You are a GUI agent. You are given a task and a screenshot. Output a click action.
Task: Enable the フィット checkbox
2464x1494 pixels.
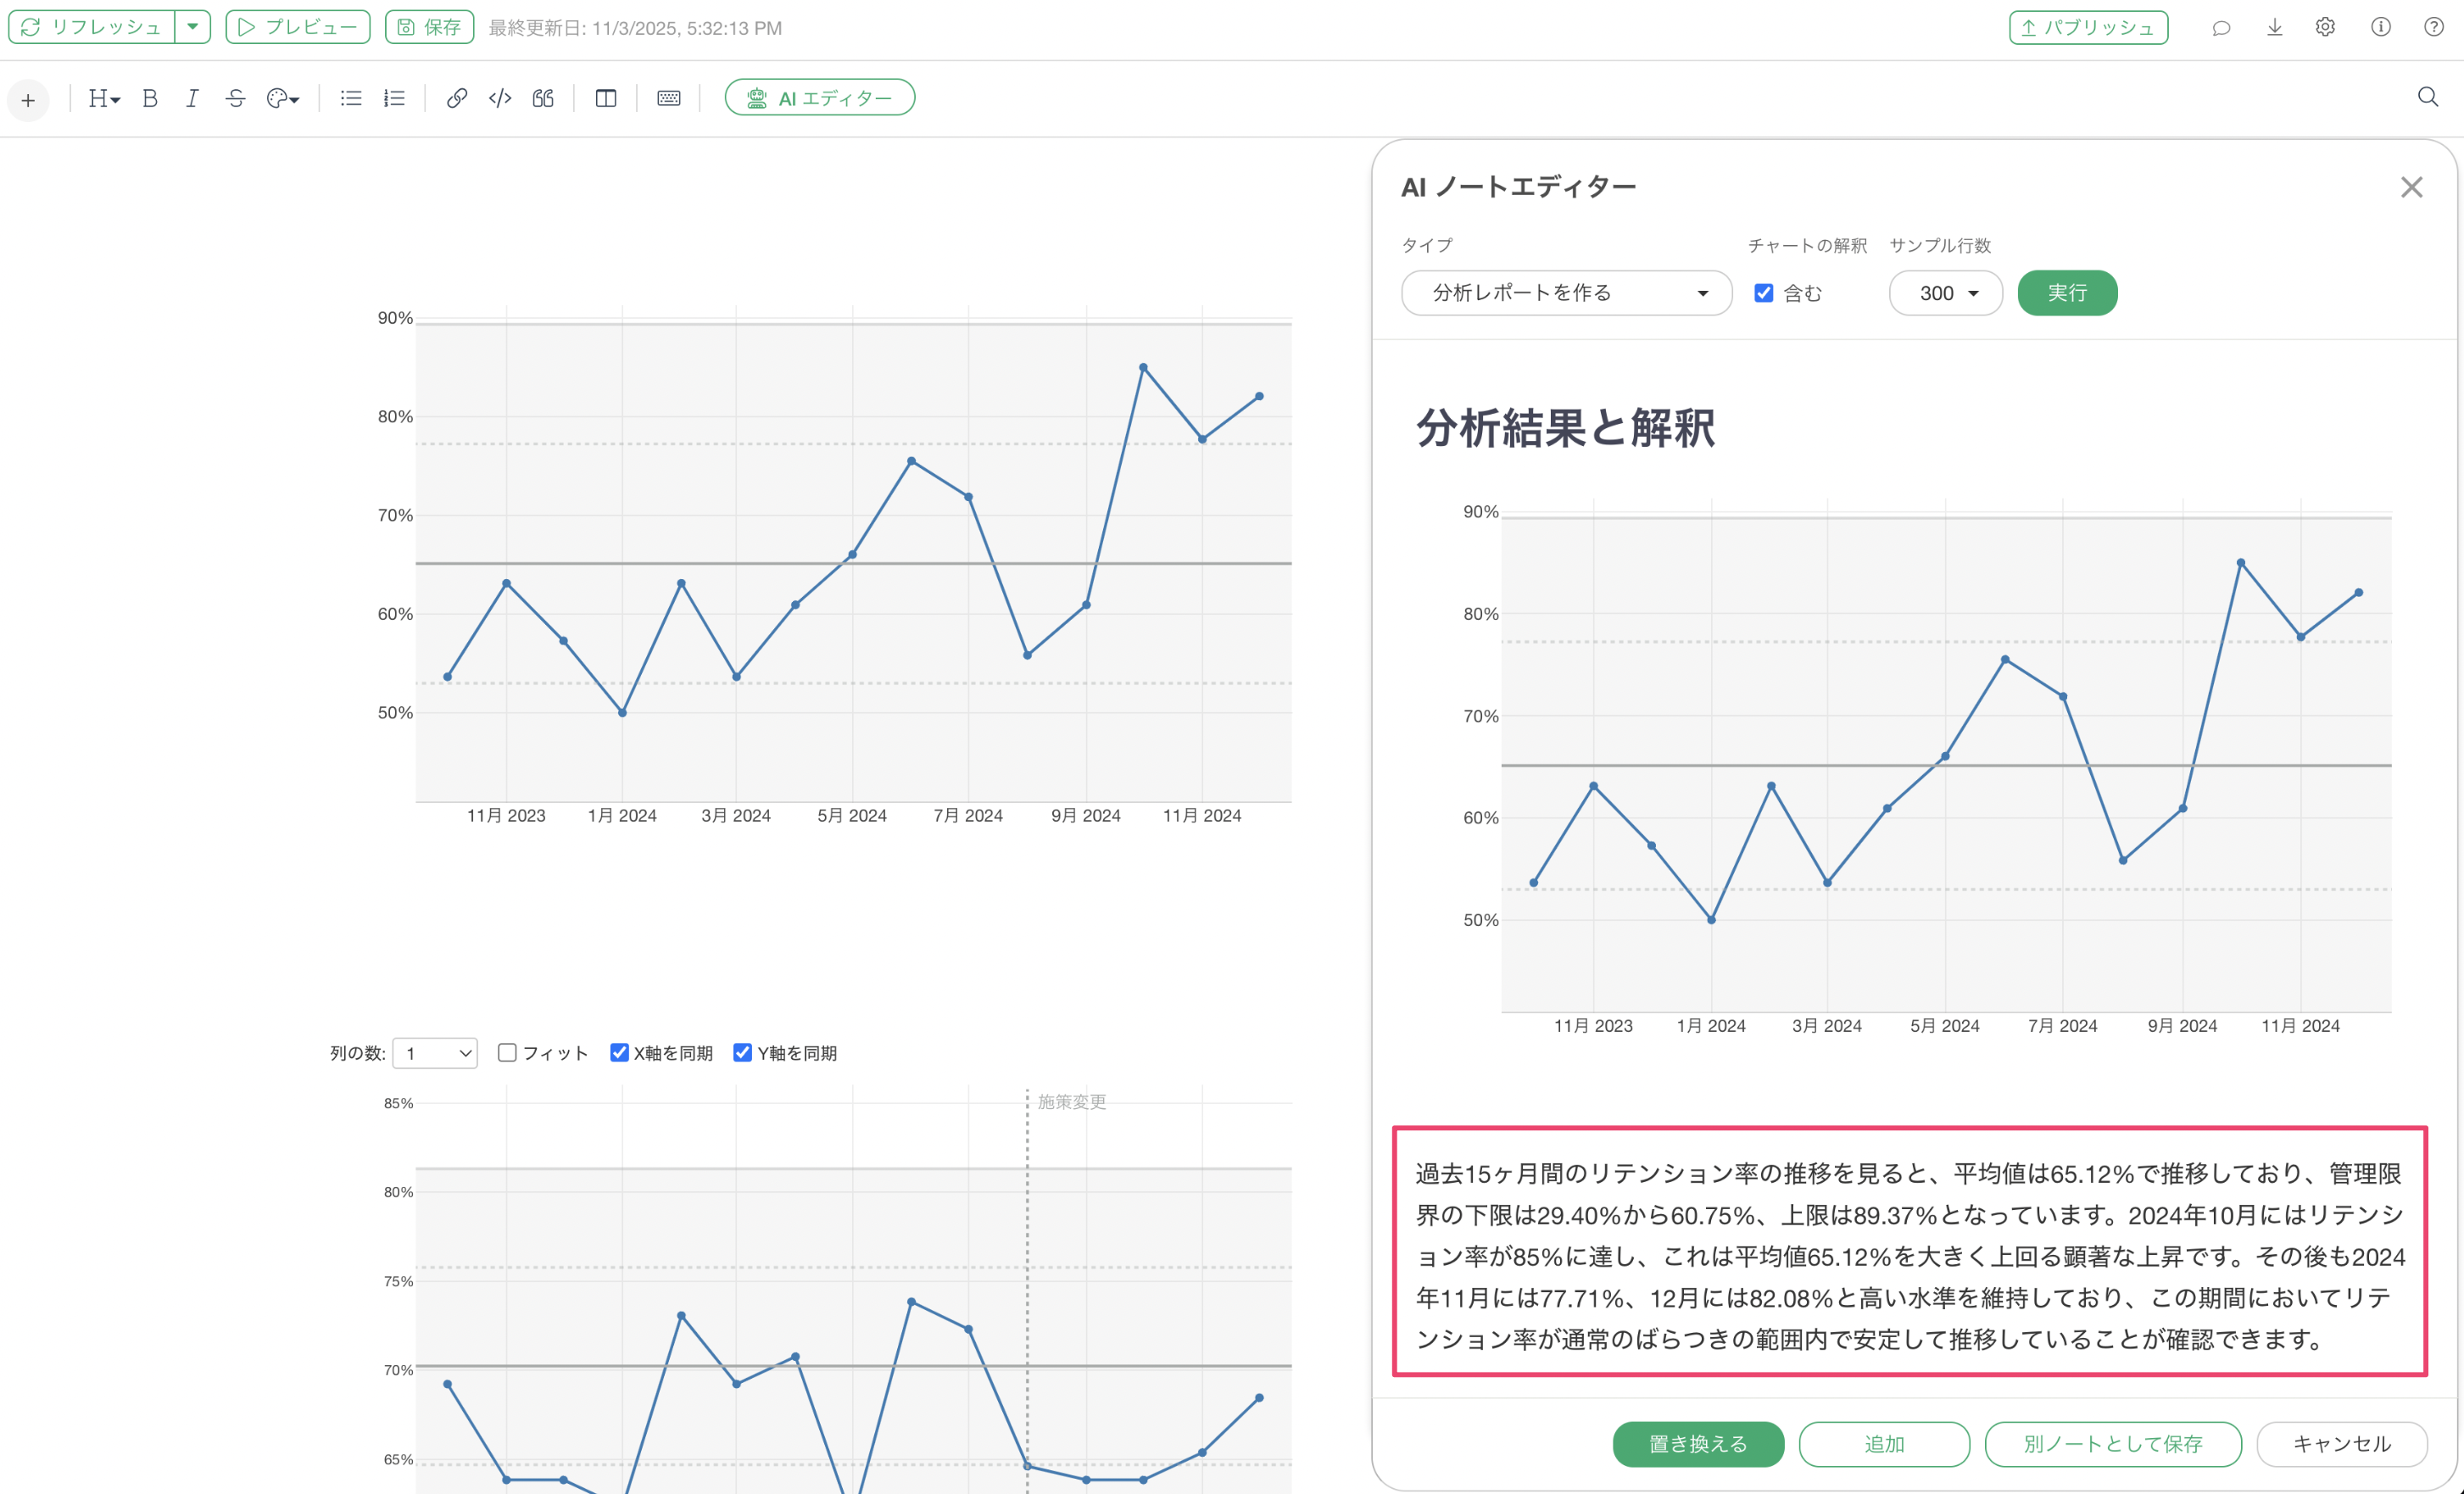coord(507,1052)
